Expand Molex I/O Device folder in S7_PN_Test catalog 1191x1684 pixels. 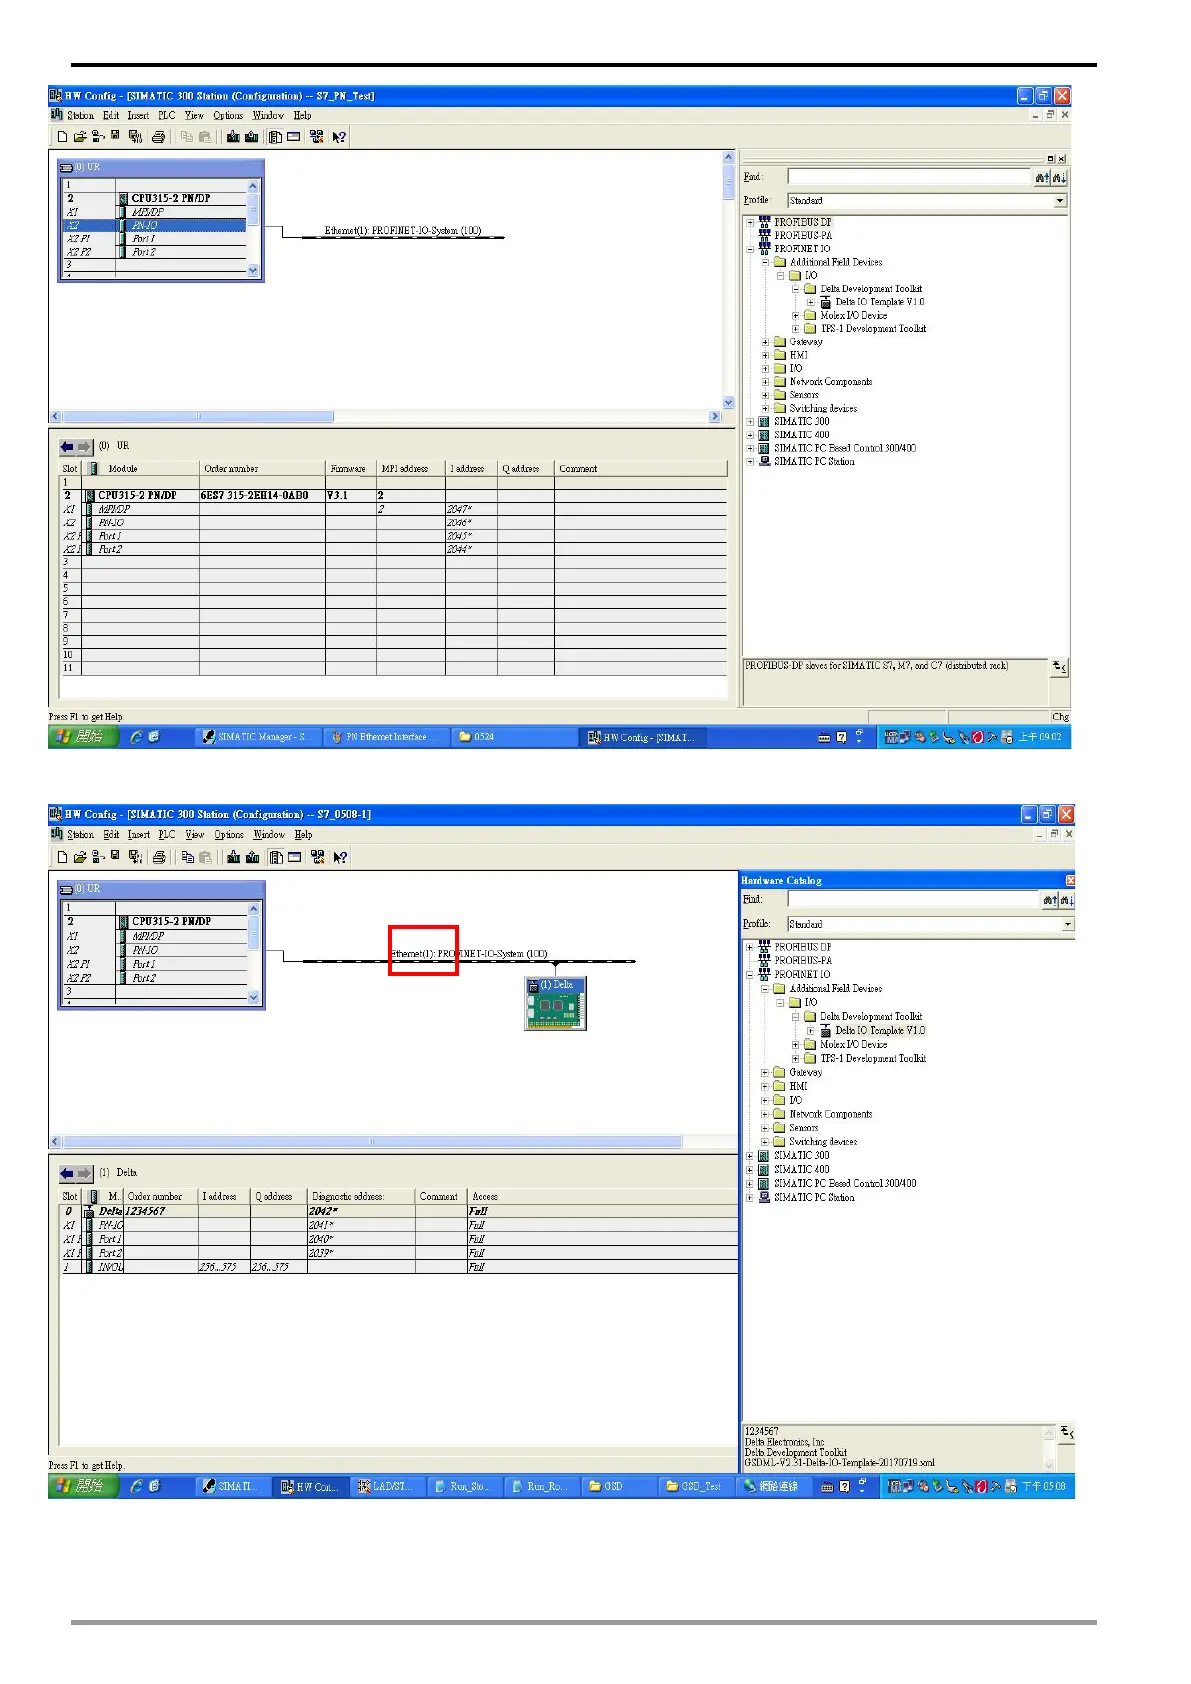(796, 315)
